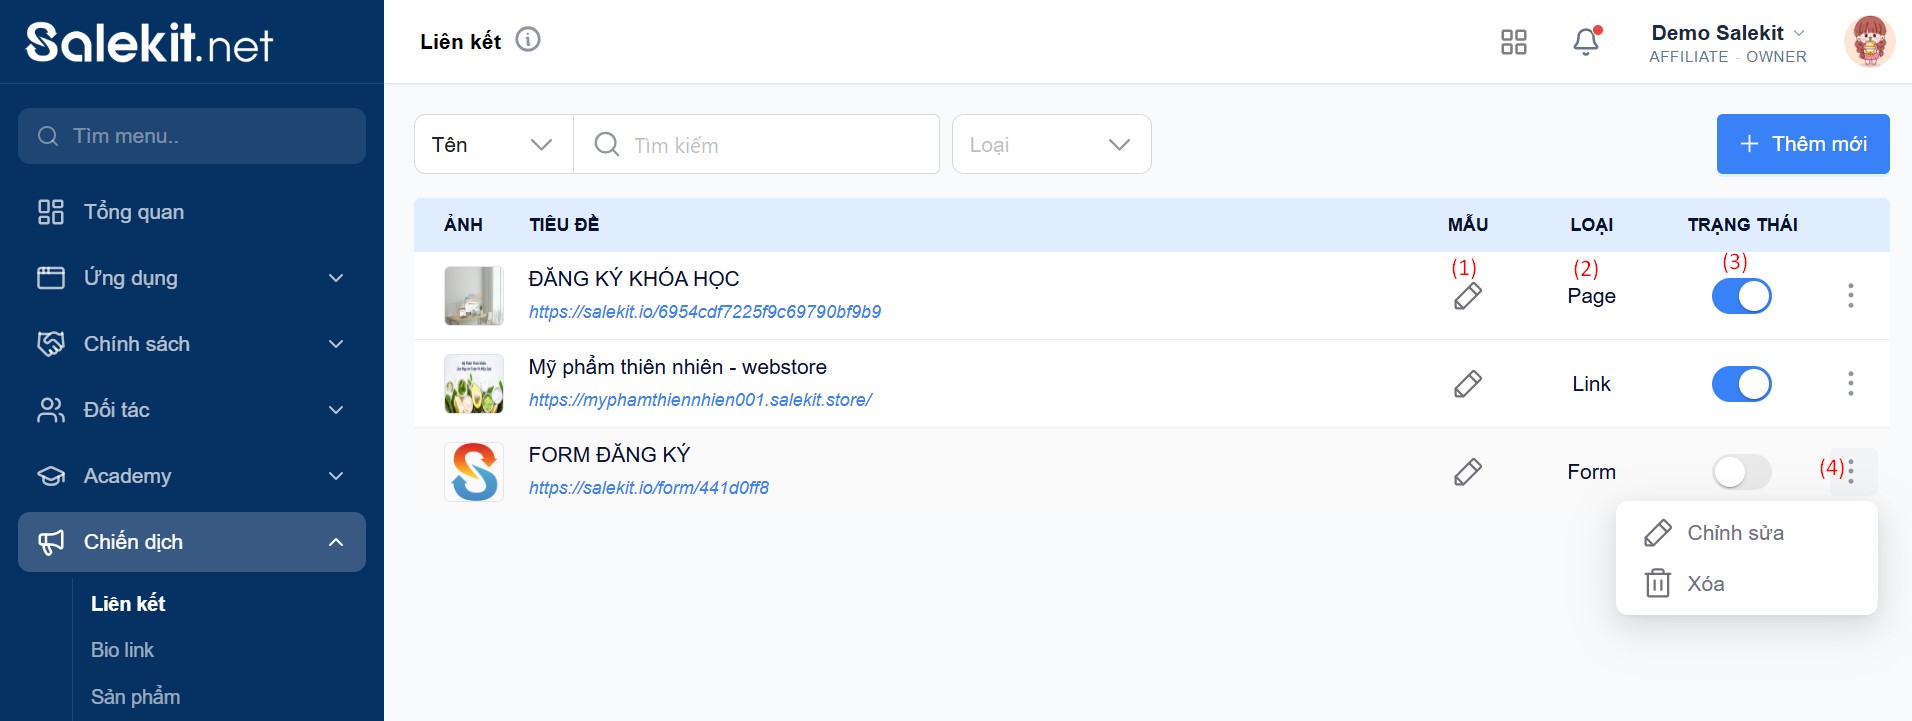
Task: Enable the FORM ĐĂNG KÝ status toggle
Action: coord(1741,472)
